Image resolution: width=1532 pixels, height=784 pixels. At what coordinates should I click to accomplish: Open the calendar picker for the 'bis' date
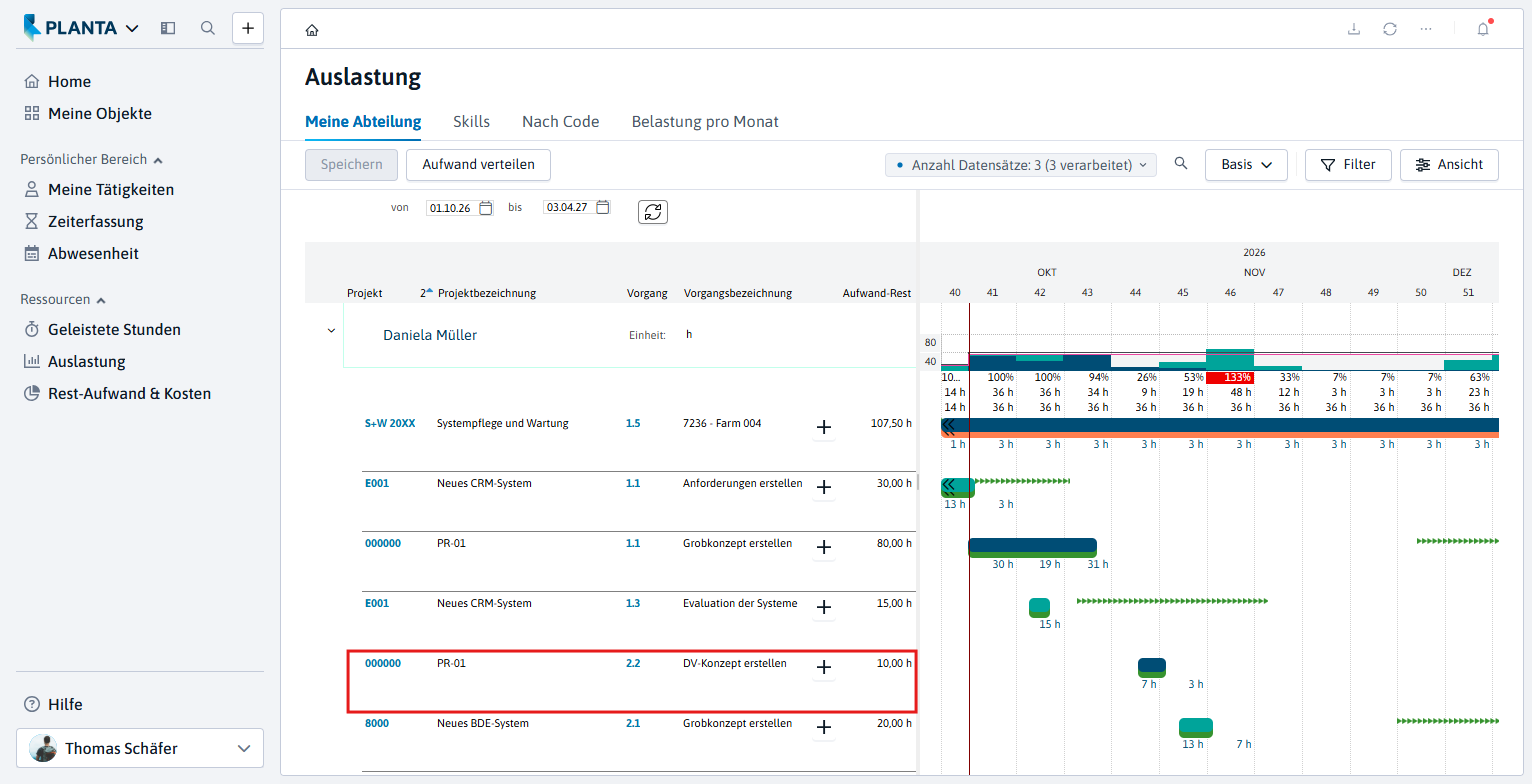(603, 208)
